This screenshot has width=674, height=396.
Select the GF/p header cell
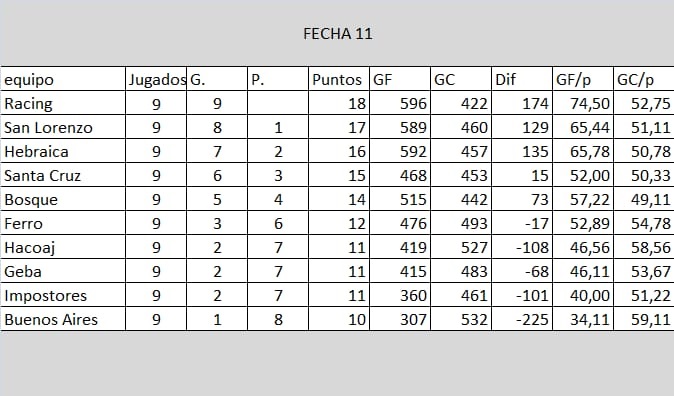(x=583, y=79)
